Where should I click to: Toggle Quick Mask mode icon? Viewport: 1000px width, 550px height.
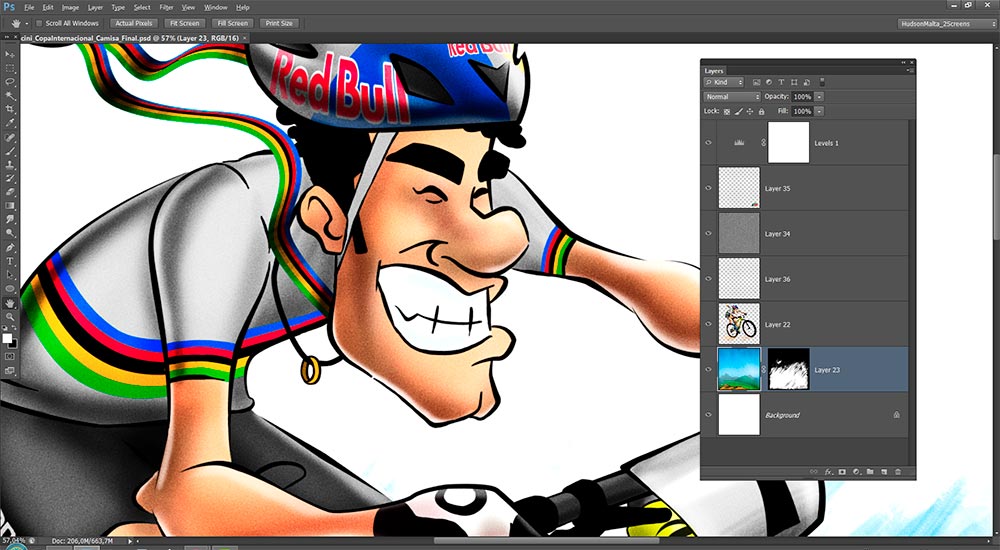pyautogui.click(x=10, y=359)
